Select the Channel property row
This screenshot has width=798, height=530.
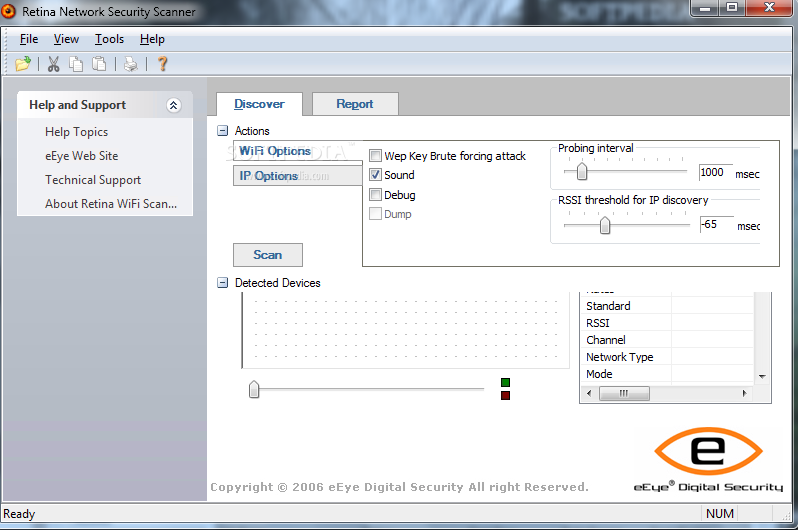point(667,340)
